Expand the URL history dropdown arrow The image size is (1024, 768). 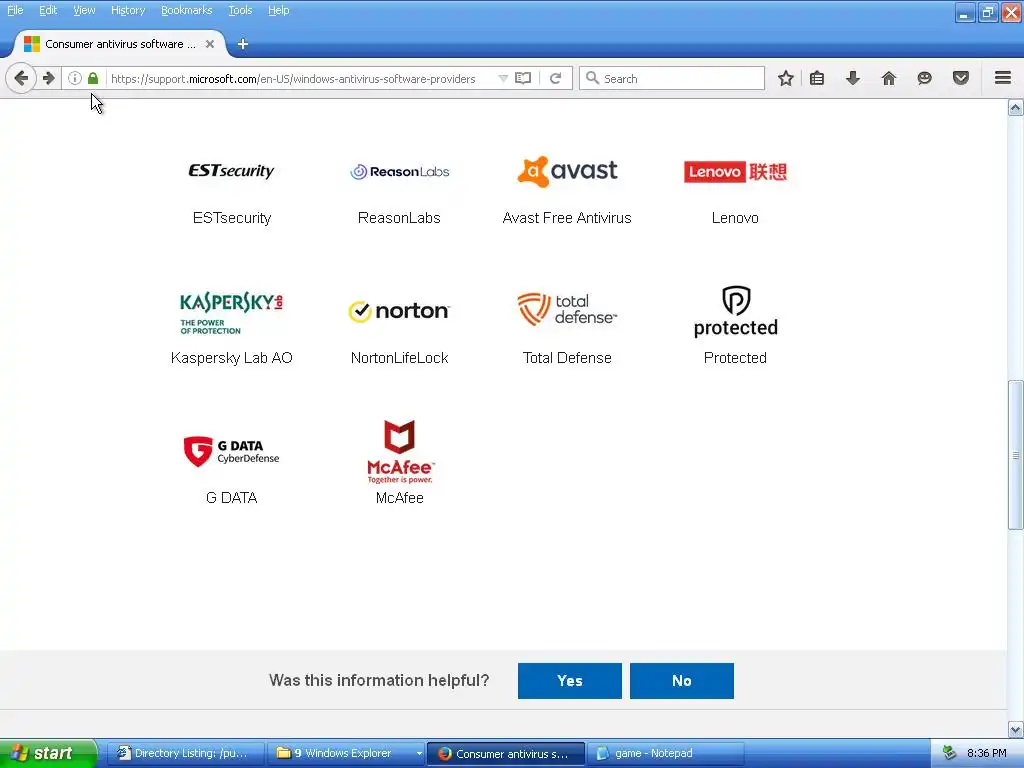point(503,78)
